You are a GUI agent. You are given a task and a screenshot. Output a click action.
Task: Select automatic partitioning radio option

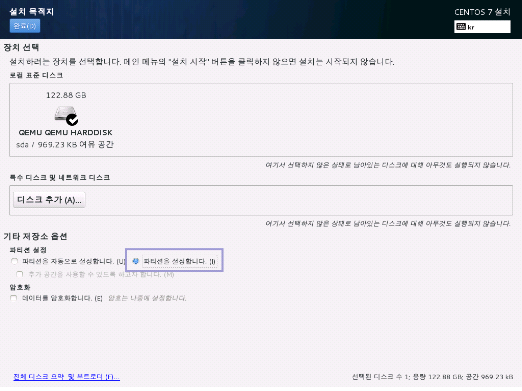coord(14,261)
